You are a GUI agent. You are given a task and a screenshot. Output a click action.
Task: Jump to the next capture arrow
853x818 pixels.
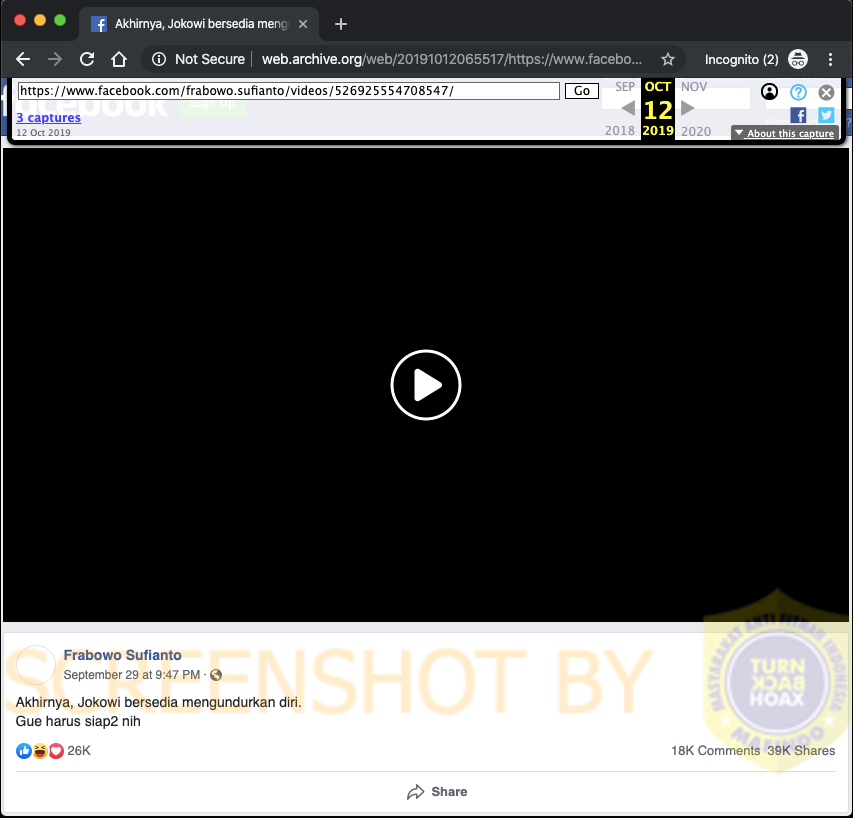click(x=688, y=108)
